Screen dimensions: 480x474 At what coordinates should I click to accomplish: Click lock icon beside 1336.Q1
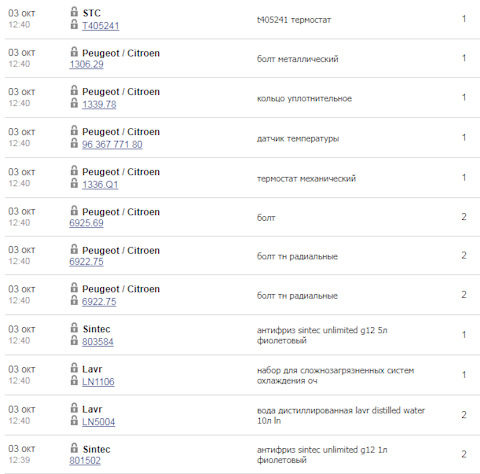pyautogui.click(x=74, y=183)
